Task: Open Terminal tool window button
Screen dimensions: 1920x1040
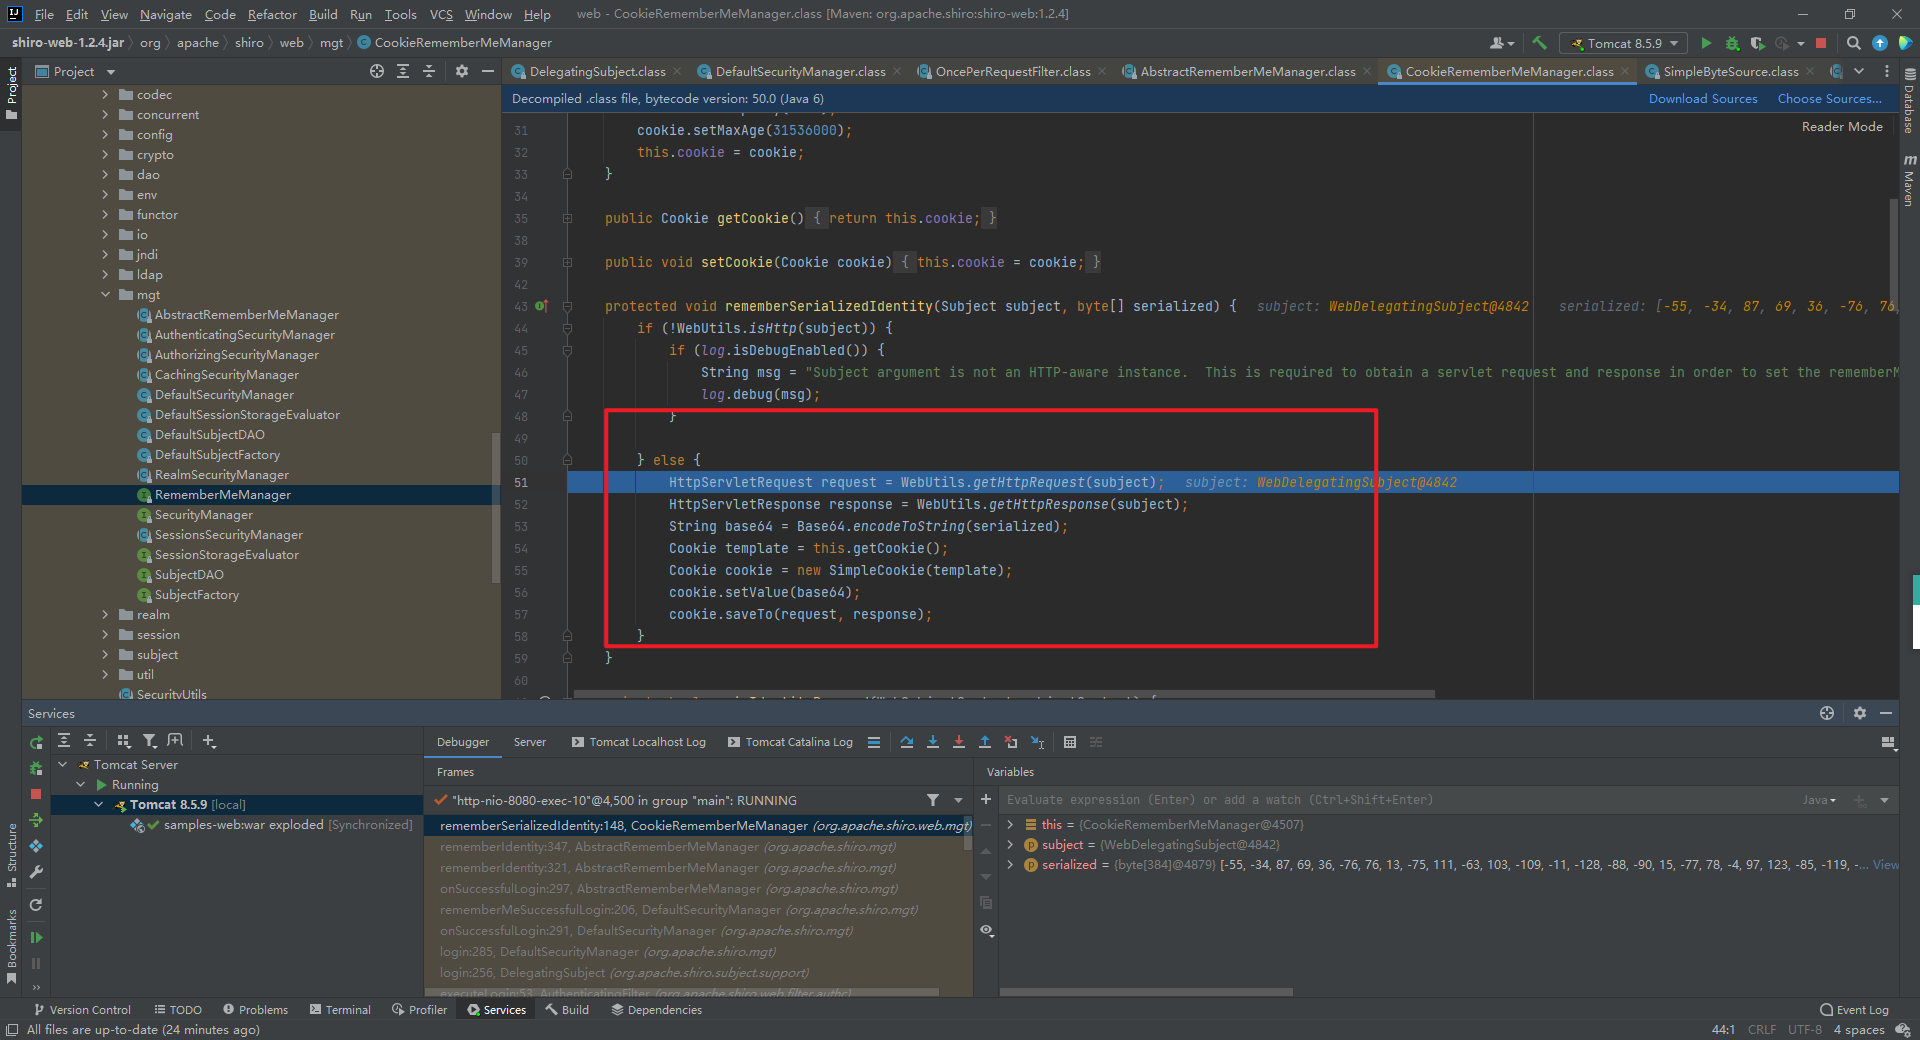Action: tap(340, 1010)
